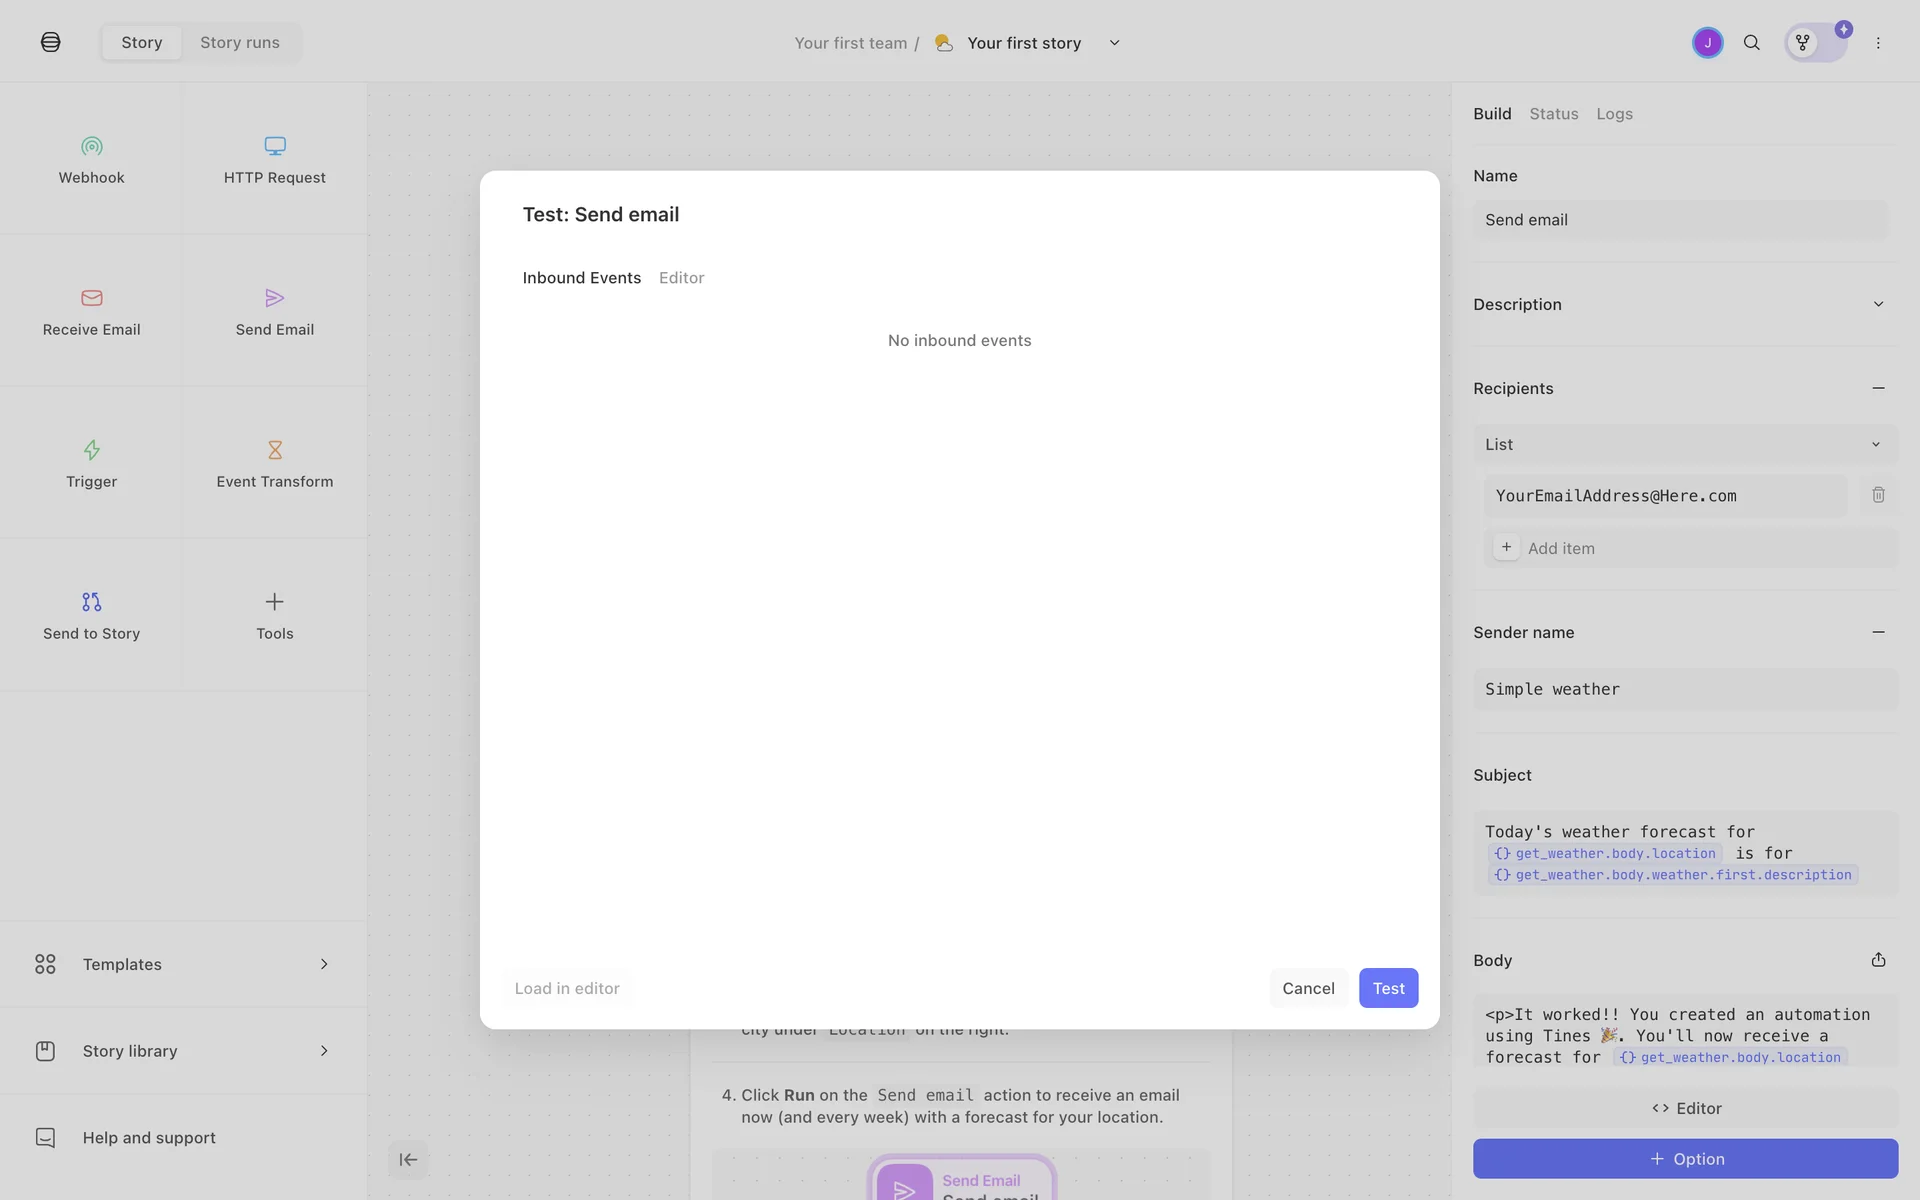Click the Receive Email action icon
Screen dimensions: 1920x1200
91,298
